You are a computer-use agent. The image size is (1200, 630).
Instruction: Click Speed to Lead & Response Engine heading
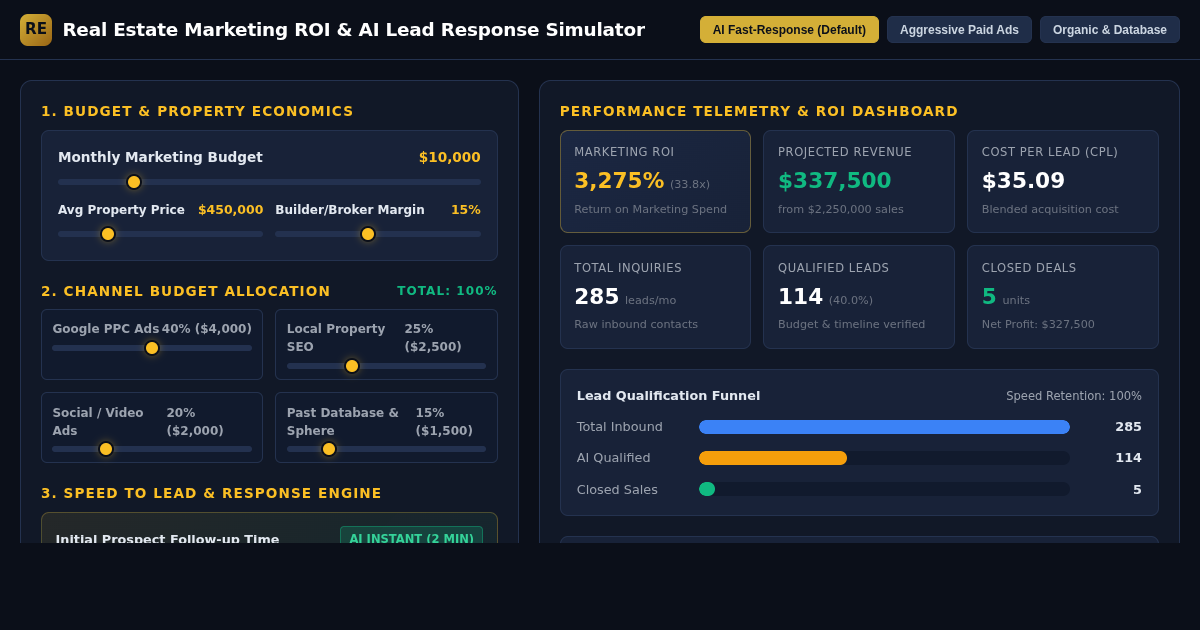click(x=211, y=493)
